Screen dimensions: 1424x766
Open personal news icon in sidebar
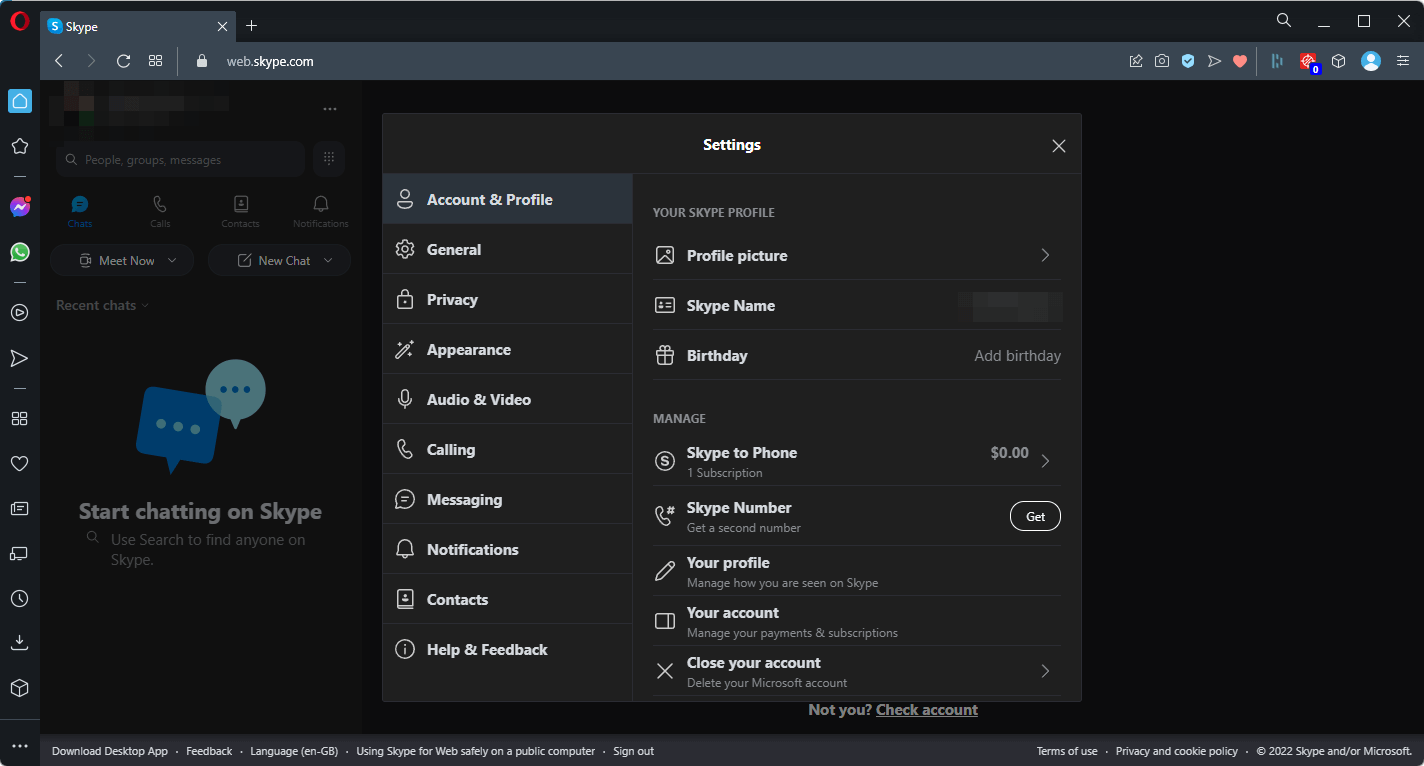click(x=20, y=508)
